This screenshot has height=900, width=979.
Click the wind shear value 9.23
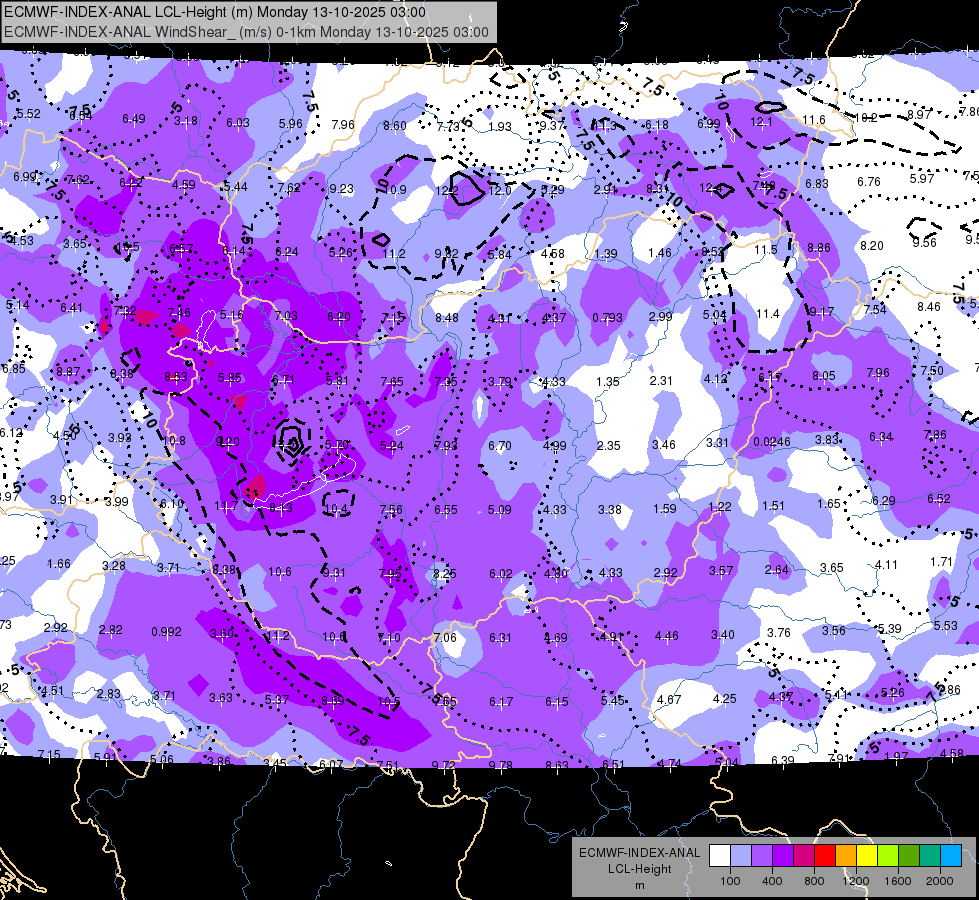342,189
